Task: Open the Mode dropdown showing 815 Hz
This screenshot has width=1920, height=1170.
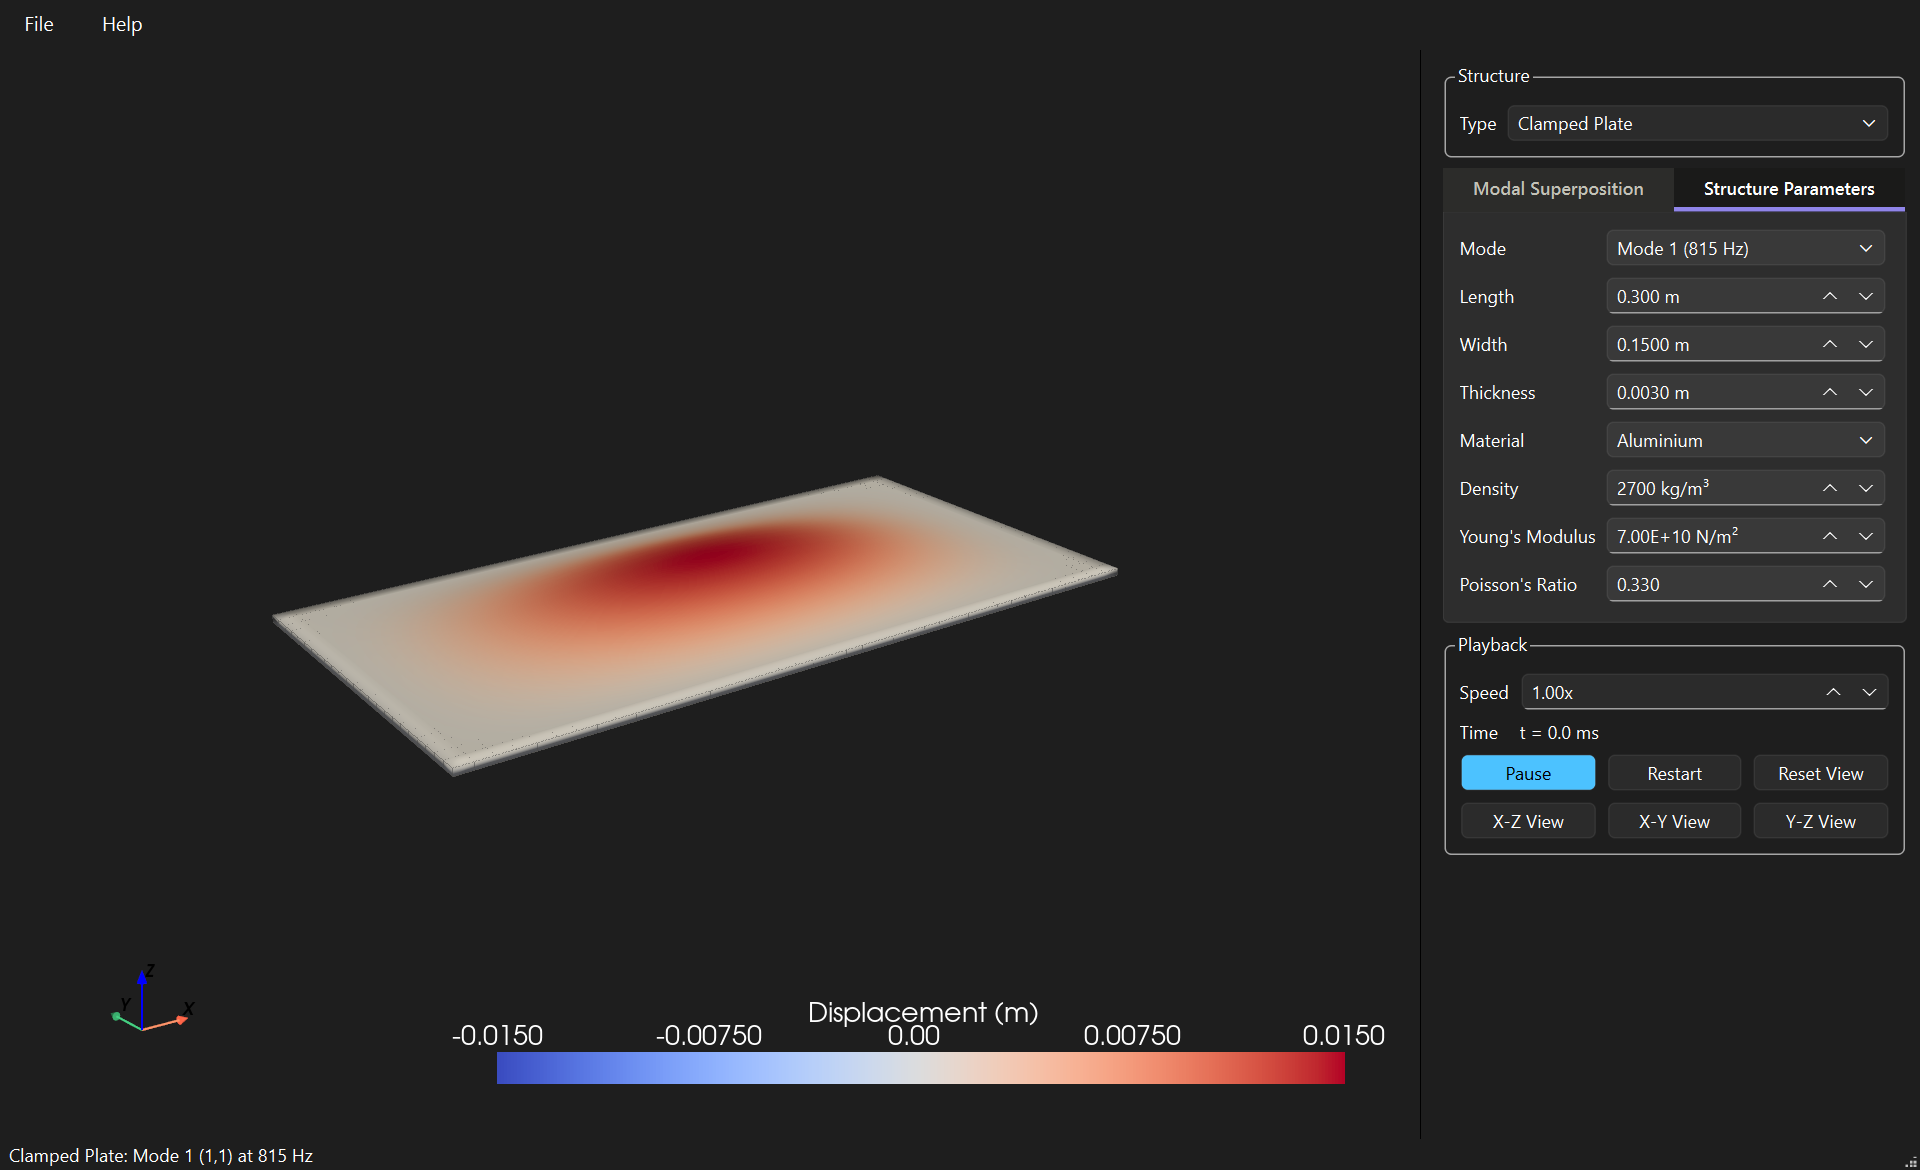Action: [1745, 249]
